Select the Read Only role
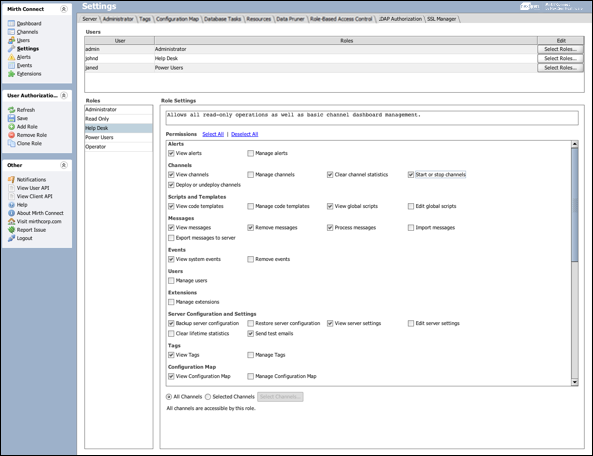 point(119,119)
